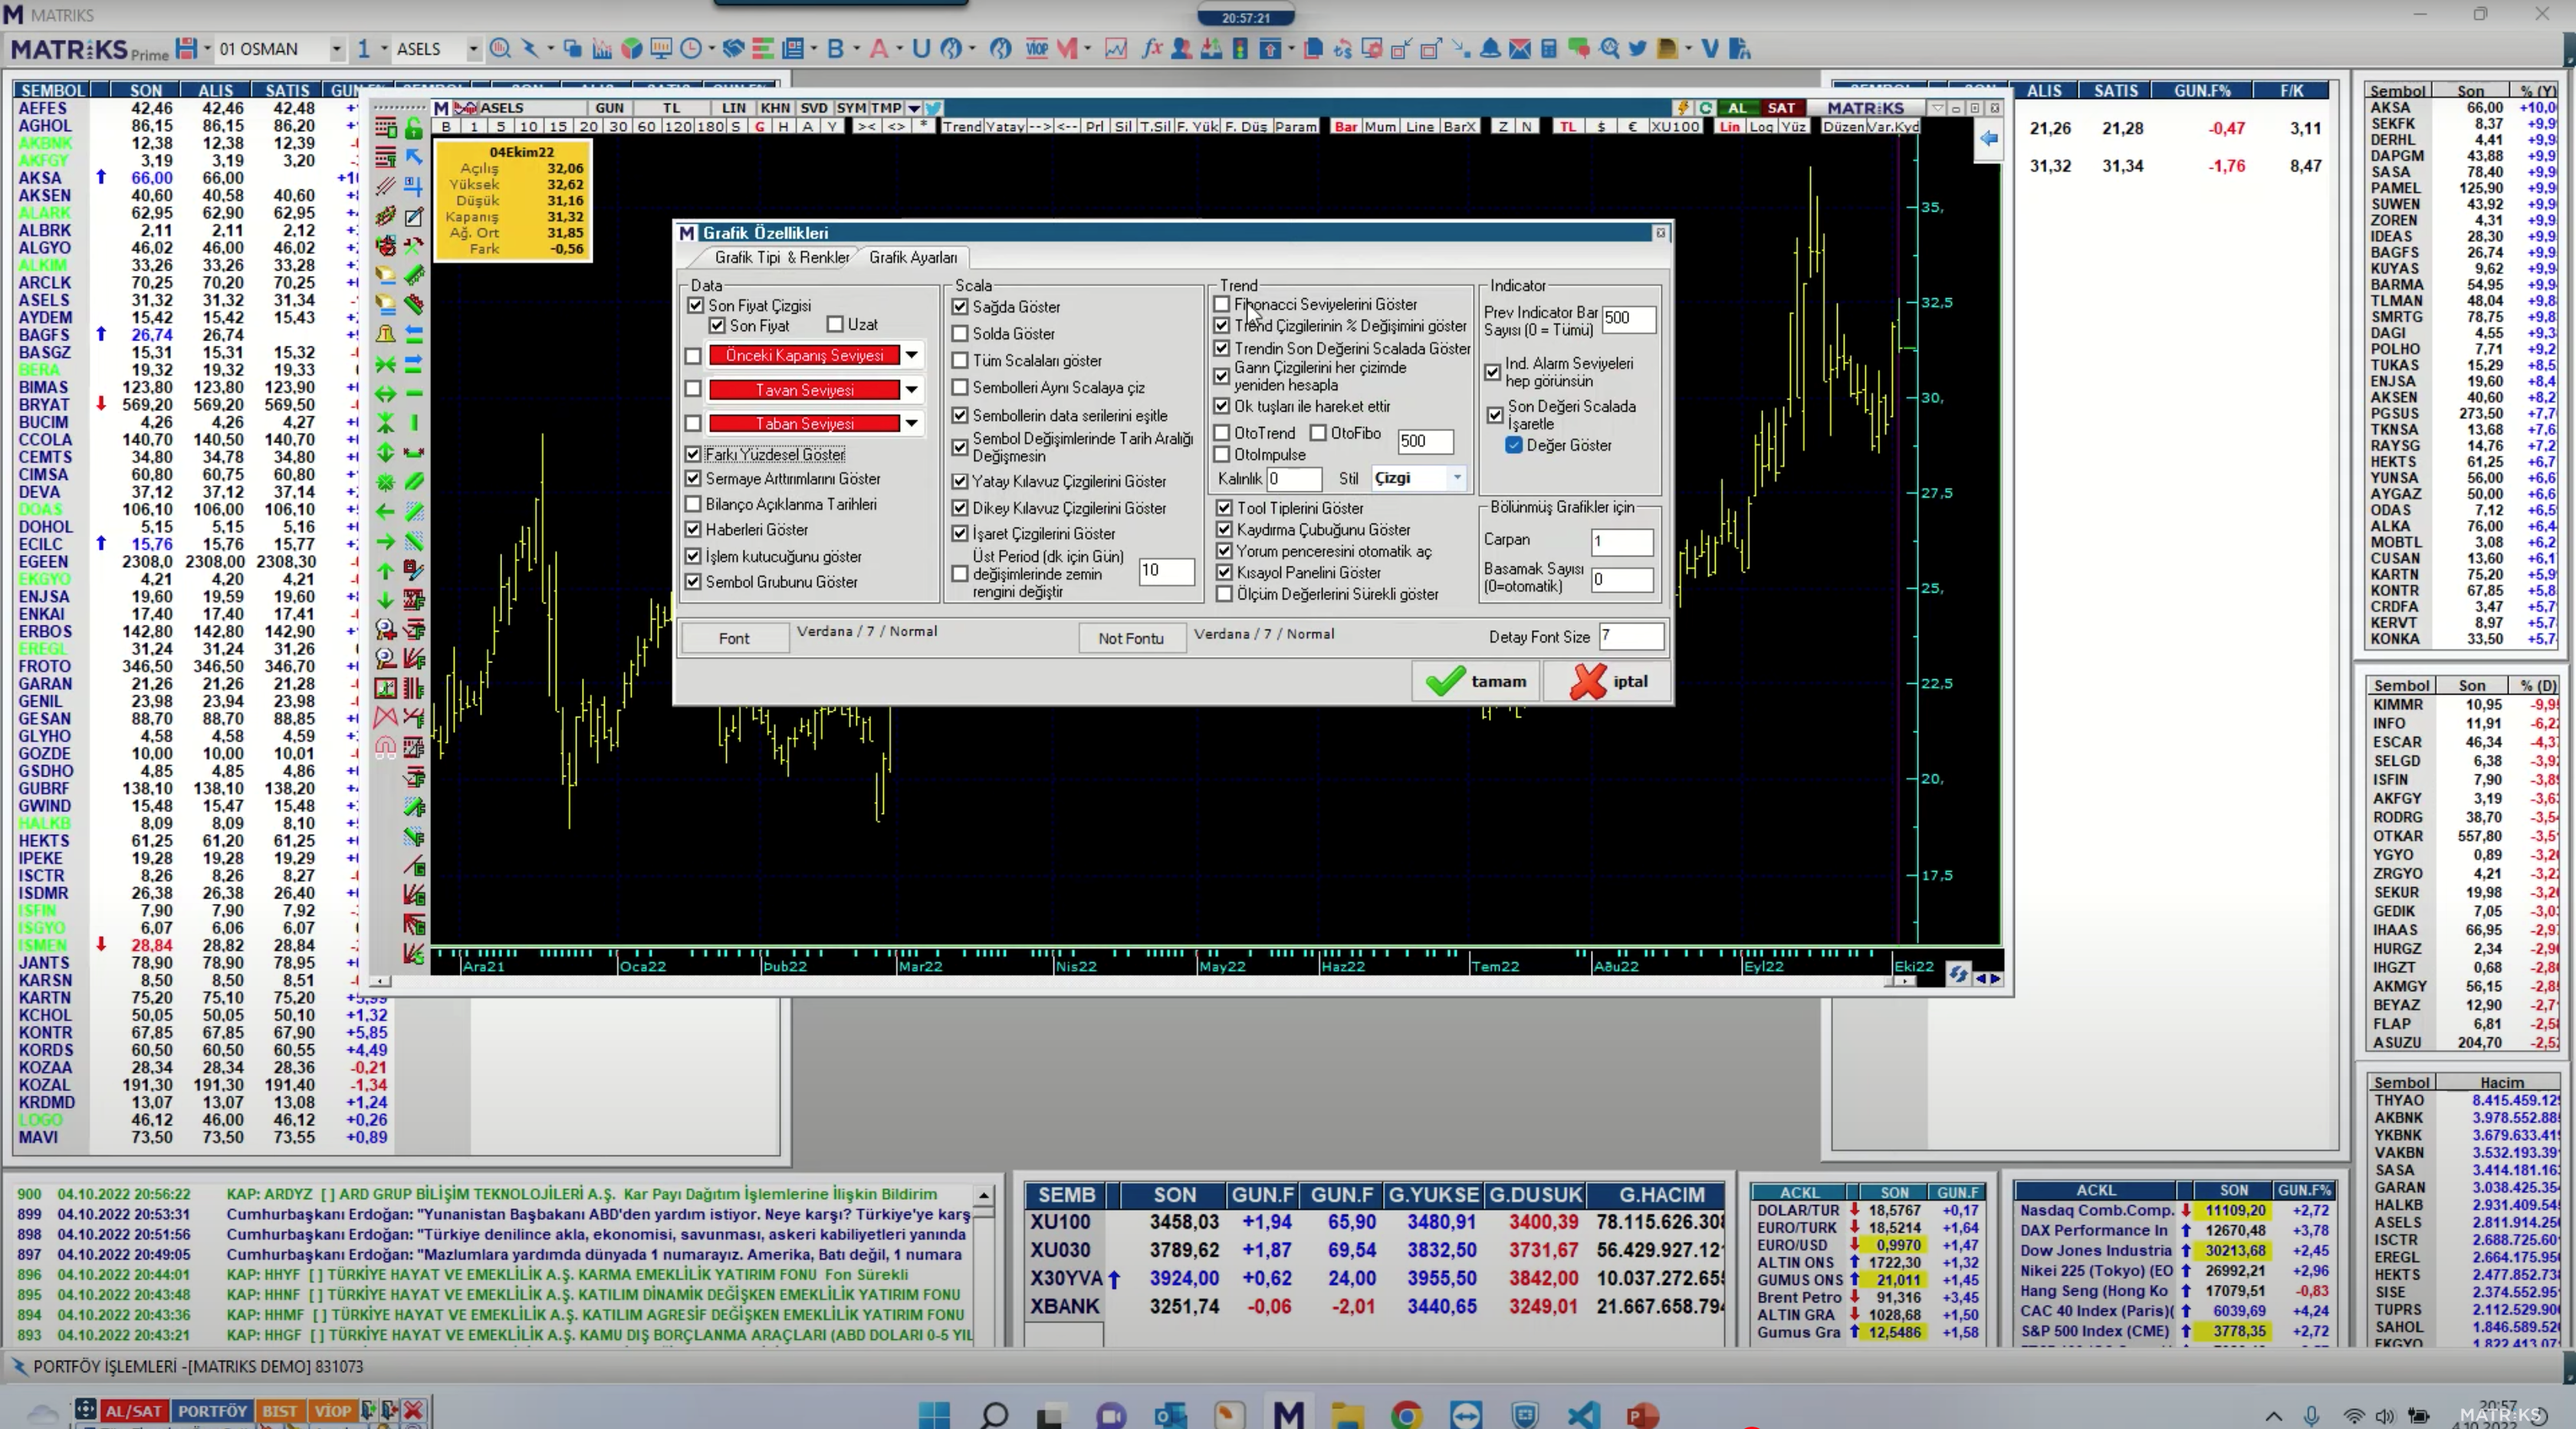The height and width of the screenshot is (1429, 2576).
Task: Click the clock icon in main toolbar
Action: 691,48
